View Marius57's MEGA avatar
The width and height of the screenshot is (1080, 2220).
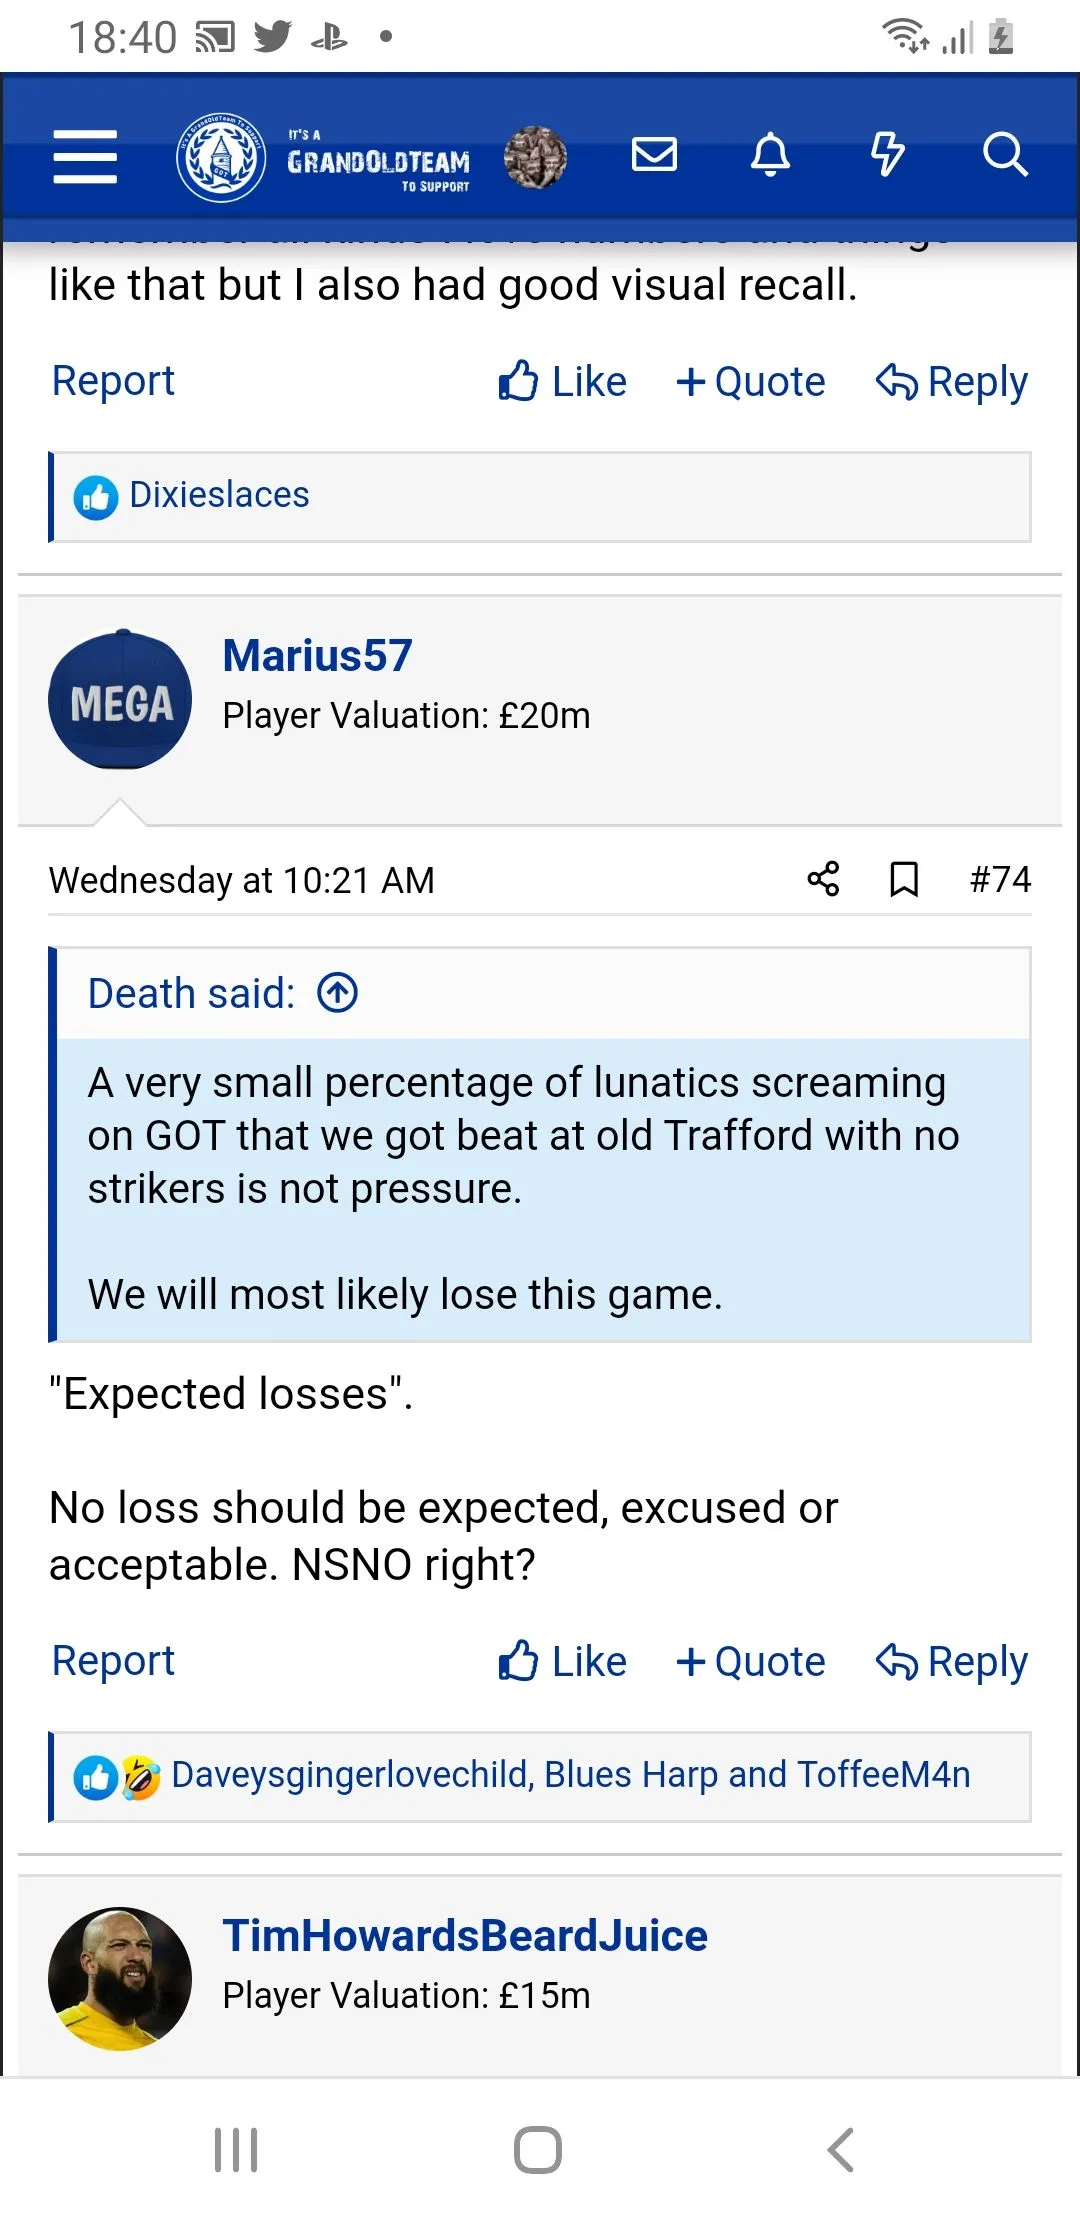tap(120, 699)
